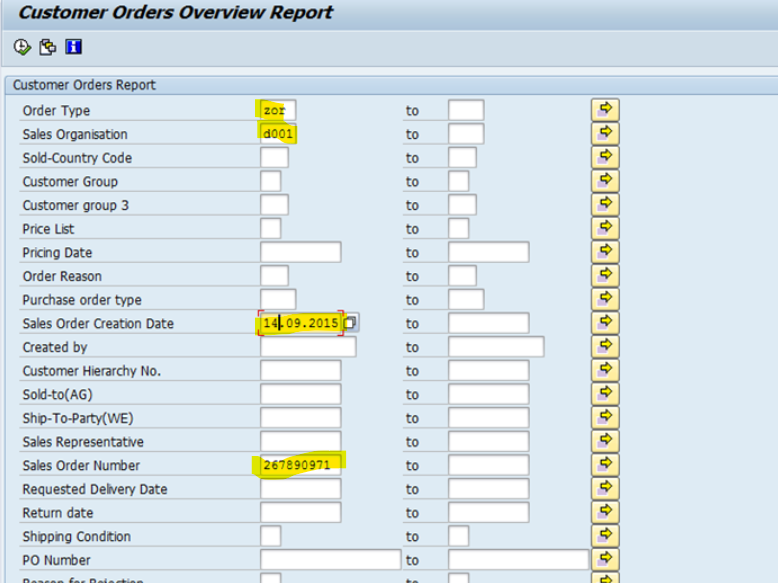Focus the Sales Order Number from field
The image size is (778, 583).
tap(300, 465)
